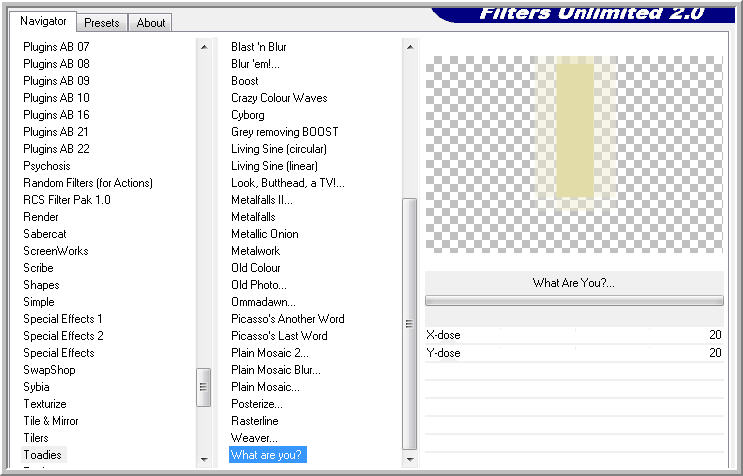Select Plugins AB 08 category
The image size is (743, 476).
pyautogui.click(x=56, y=64)
